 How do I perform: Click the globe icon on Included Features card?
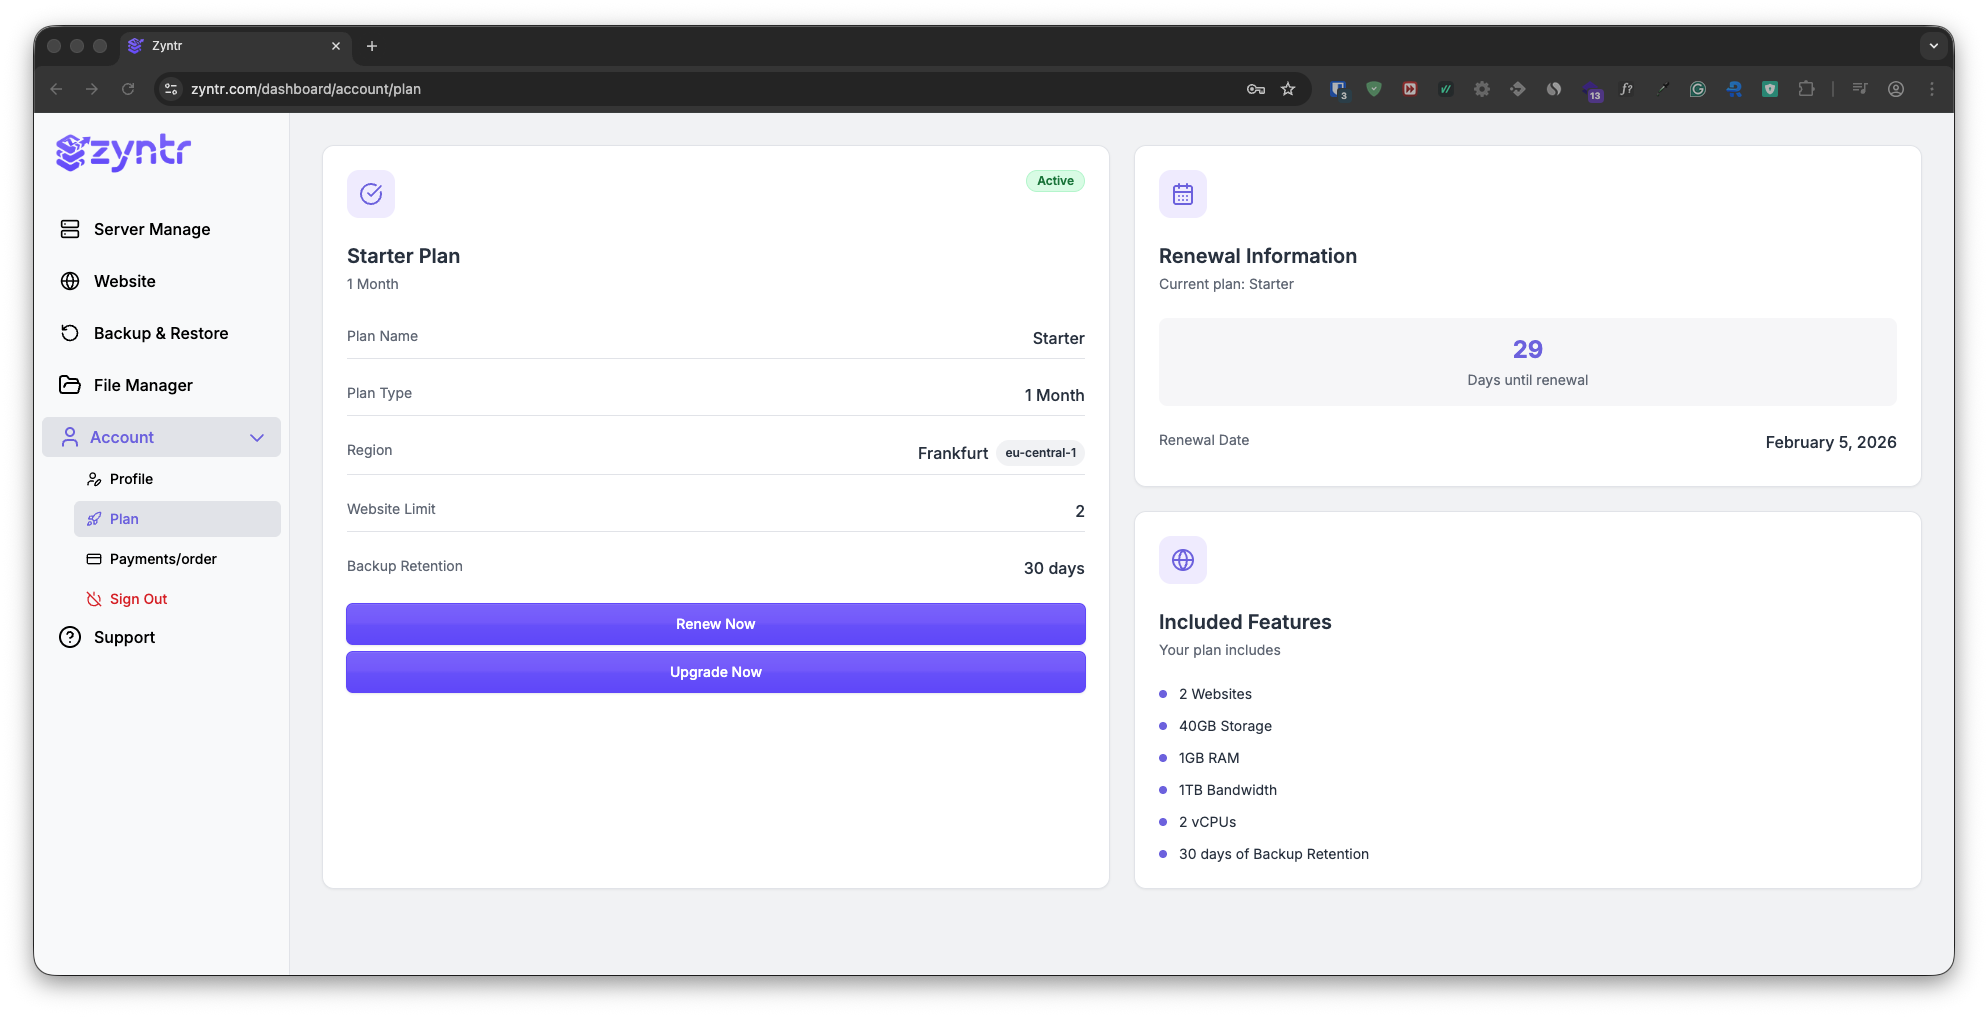(1183, 560)
